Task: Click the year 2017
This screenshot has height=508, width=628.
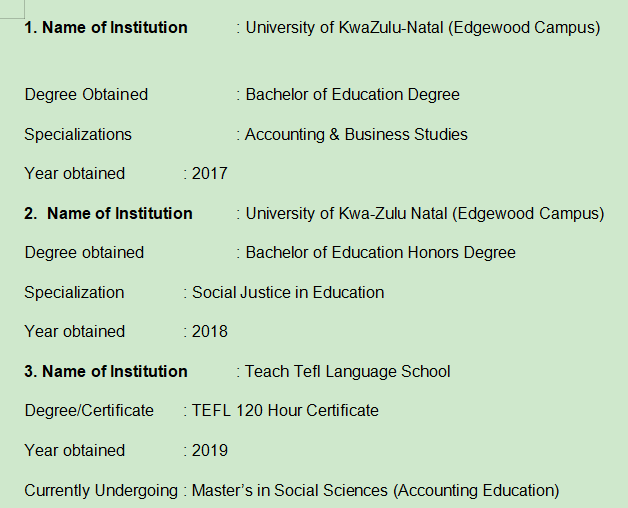Action: pos(210,174)
